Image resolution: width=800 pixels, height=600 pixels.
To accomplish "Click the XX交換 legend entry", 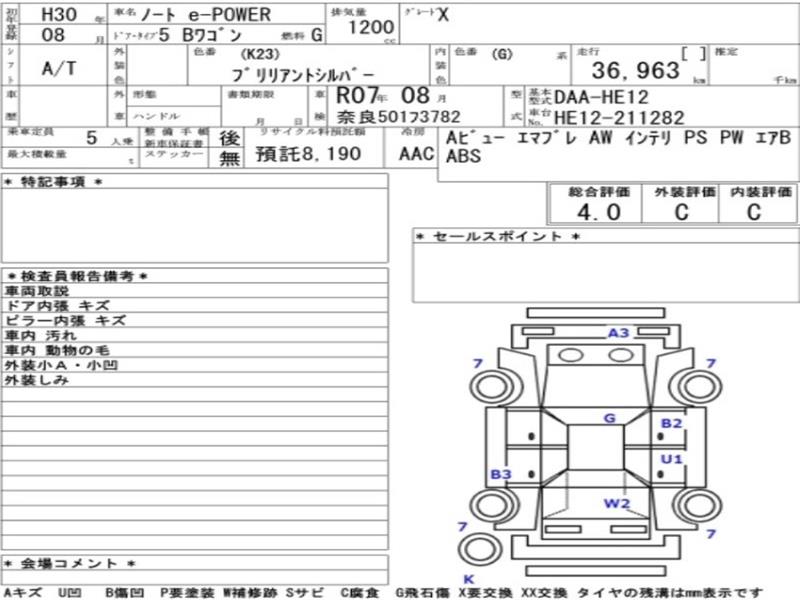I will [544, 593].
